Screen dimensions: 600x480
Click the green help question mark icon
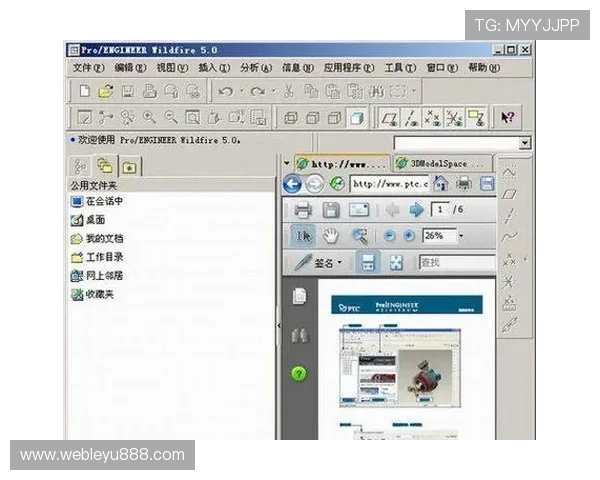click(x=299, y=374)
